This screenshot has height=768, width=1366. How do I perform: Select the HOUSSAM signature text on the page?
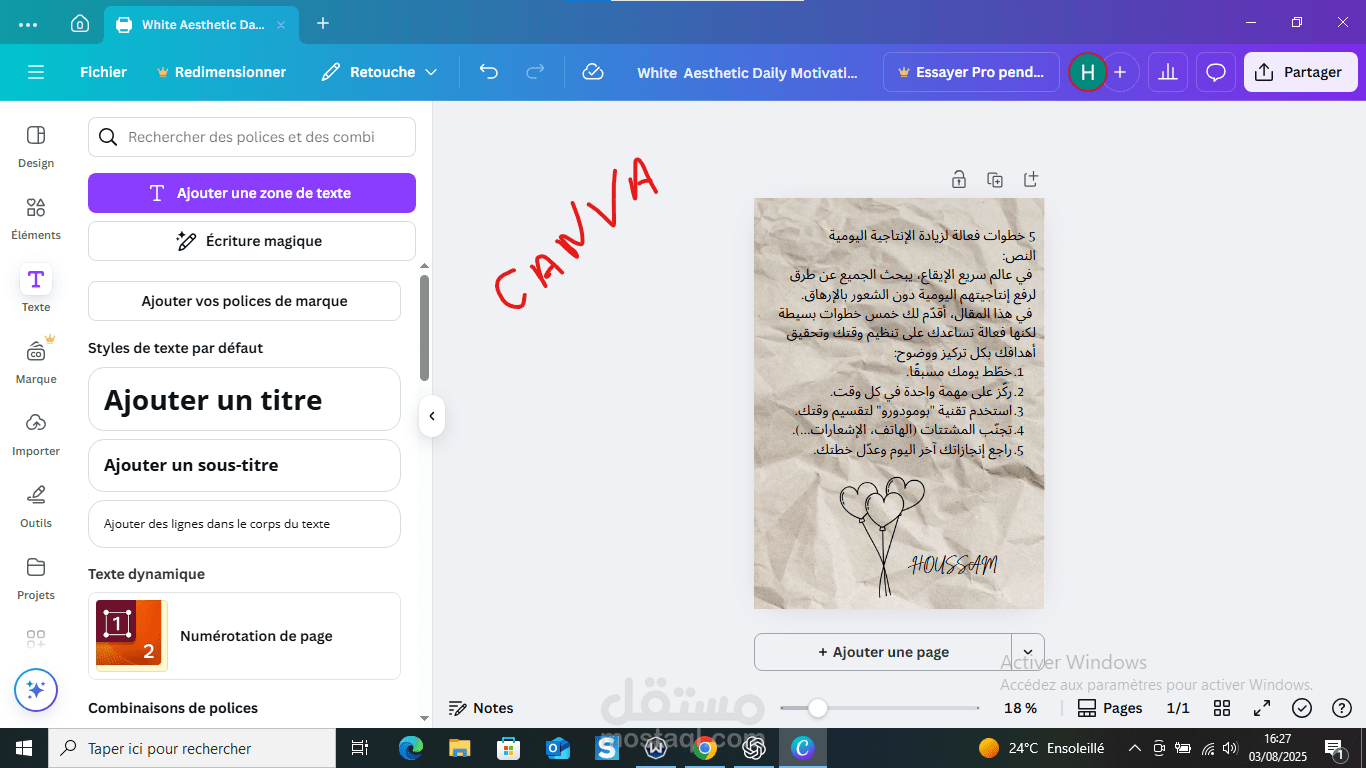tap(952, 565)
